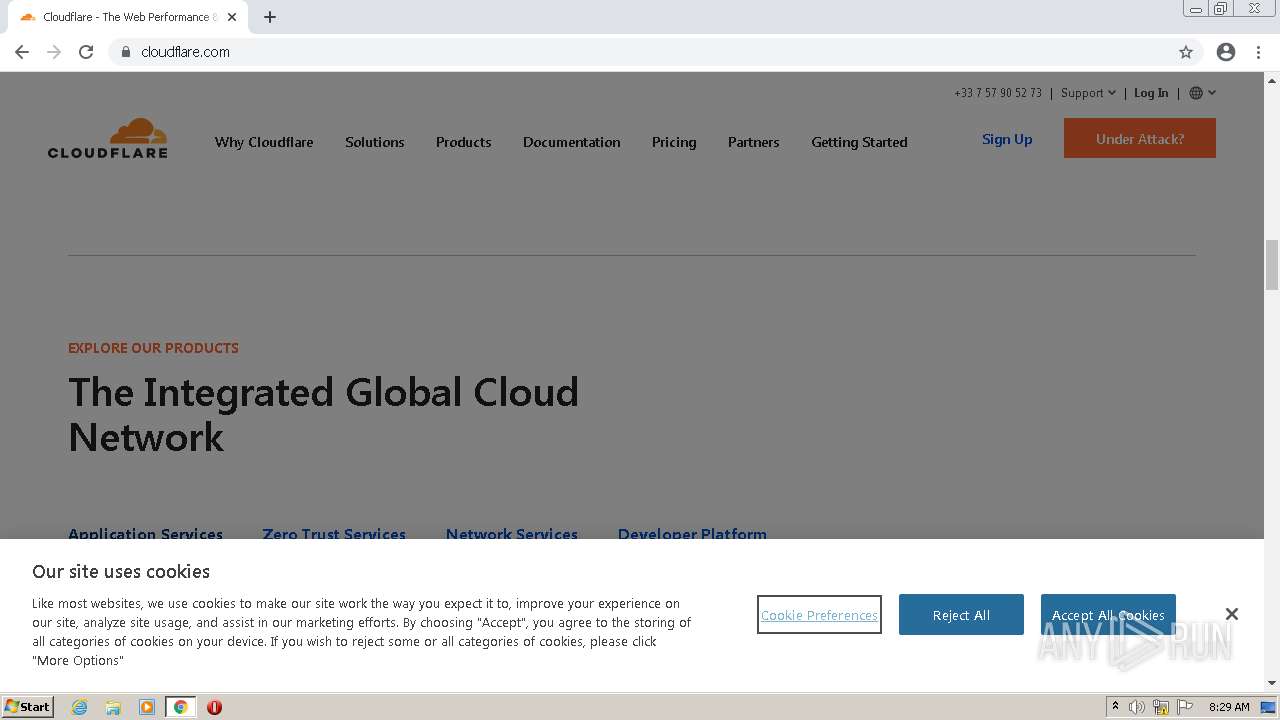The image size is (1280, 720).
Task: Bookmark this page with the star icon
Action: click(1186, 52)
